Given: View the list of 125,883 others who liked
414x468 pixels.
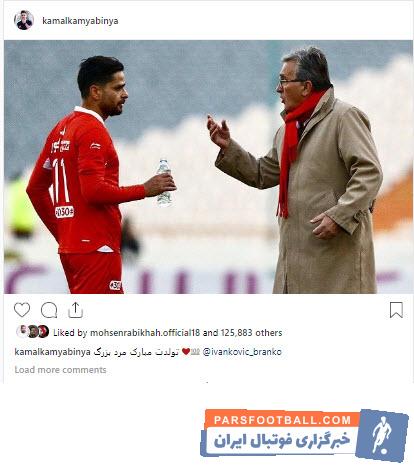Looking at the screenshot, I should pos(251,333).
